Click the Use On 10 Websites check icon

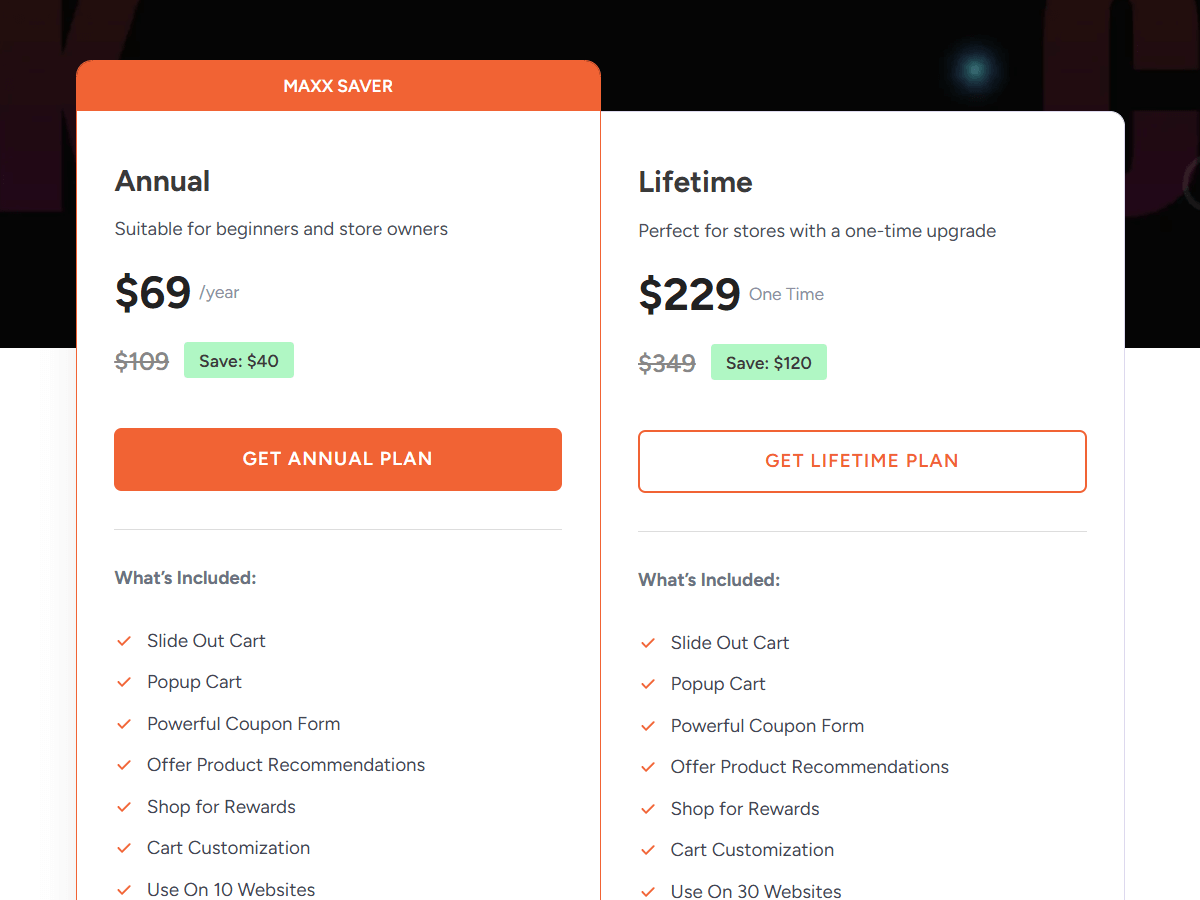[124, 889]
